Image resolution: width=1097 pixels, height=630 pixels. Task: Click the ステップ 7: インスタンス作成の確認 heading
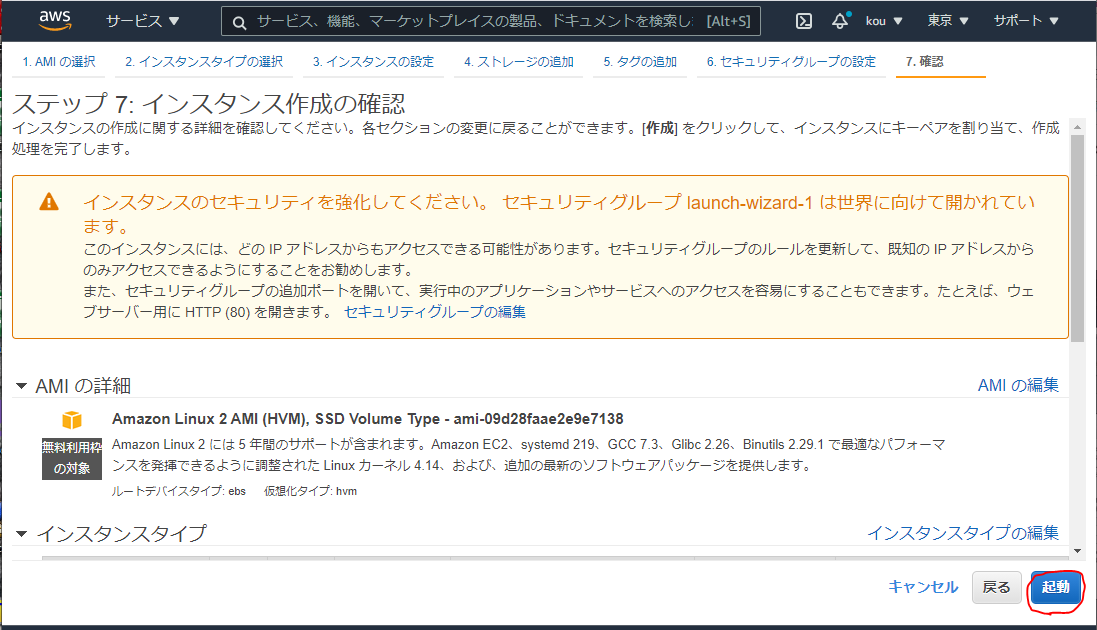click(x=208, y=104)
